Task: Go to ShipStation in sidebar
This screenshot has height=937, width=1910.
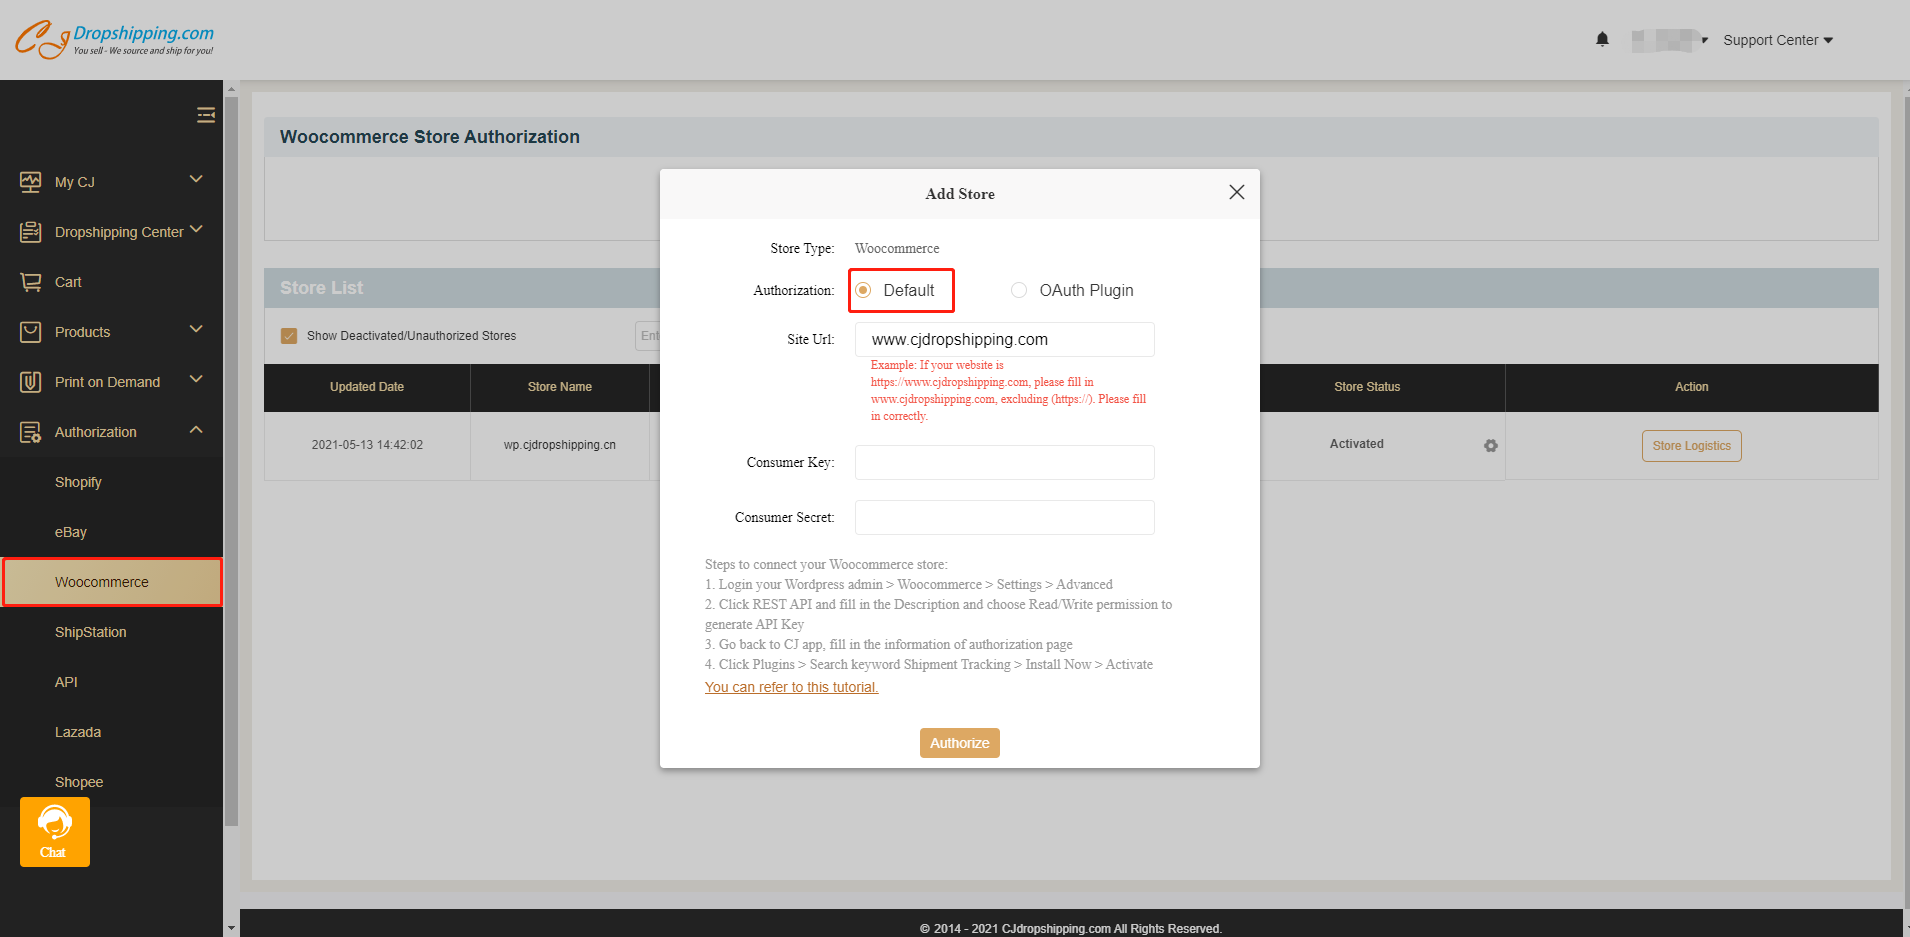Action: pos(91,632)
